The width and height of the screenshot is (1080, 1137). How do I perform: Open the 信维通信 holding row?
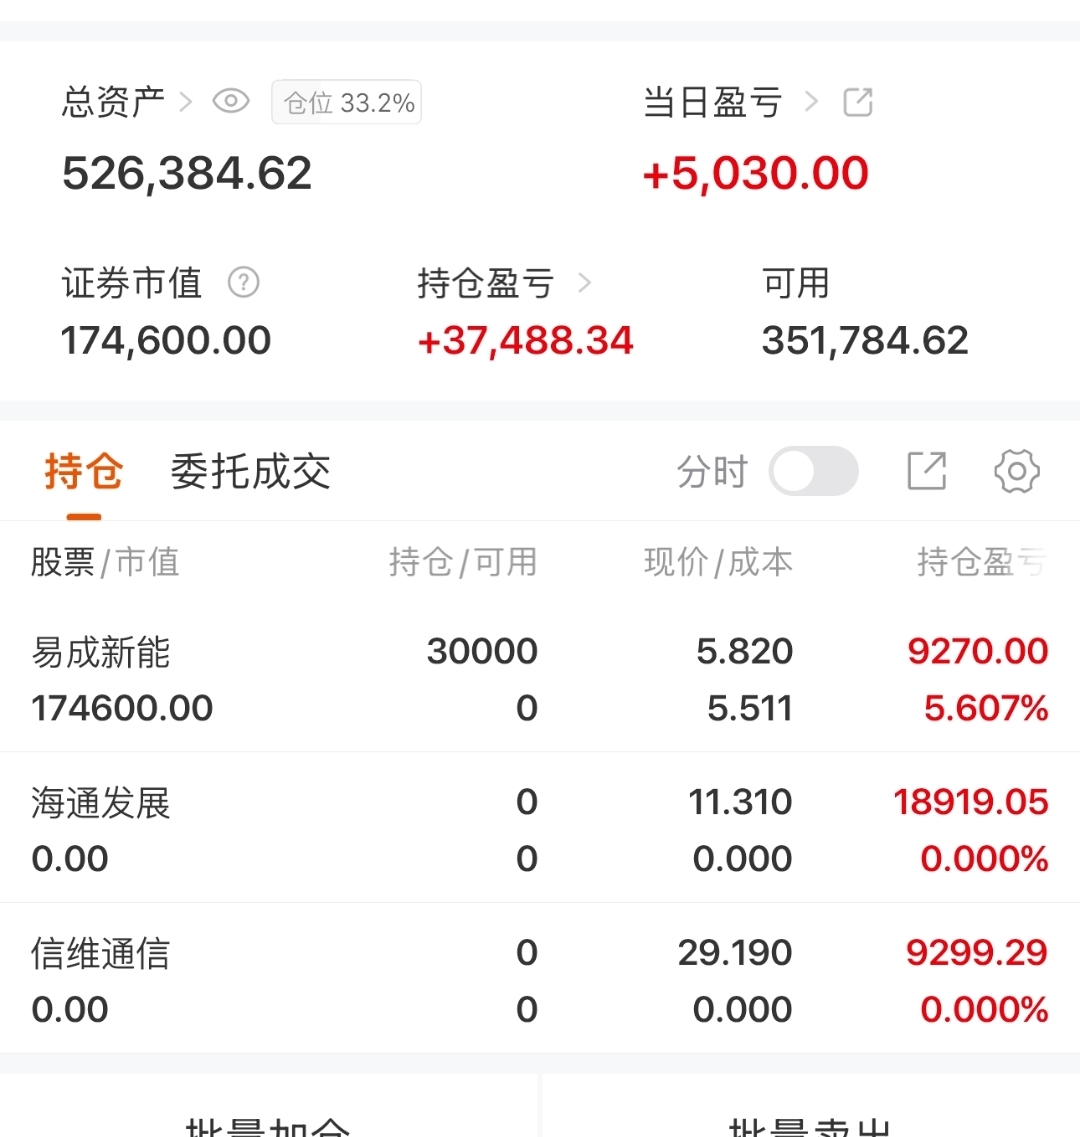click(540, 980)
